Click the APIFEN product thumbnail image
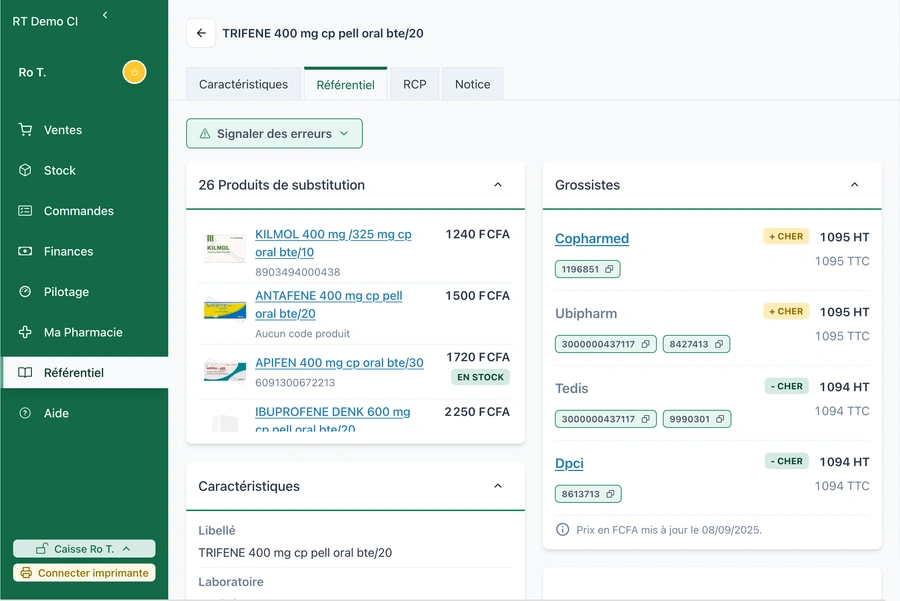Screen dimensions: 900x601 [x=225, y=369]
